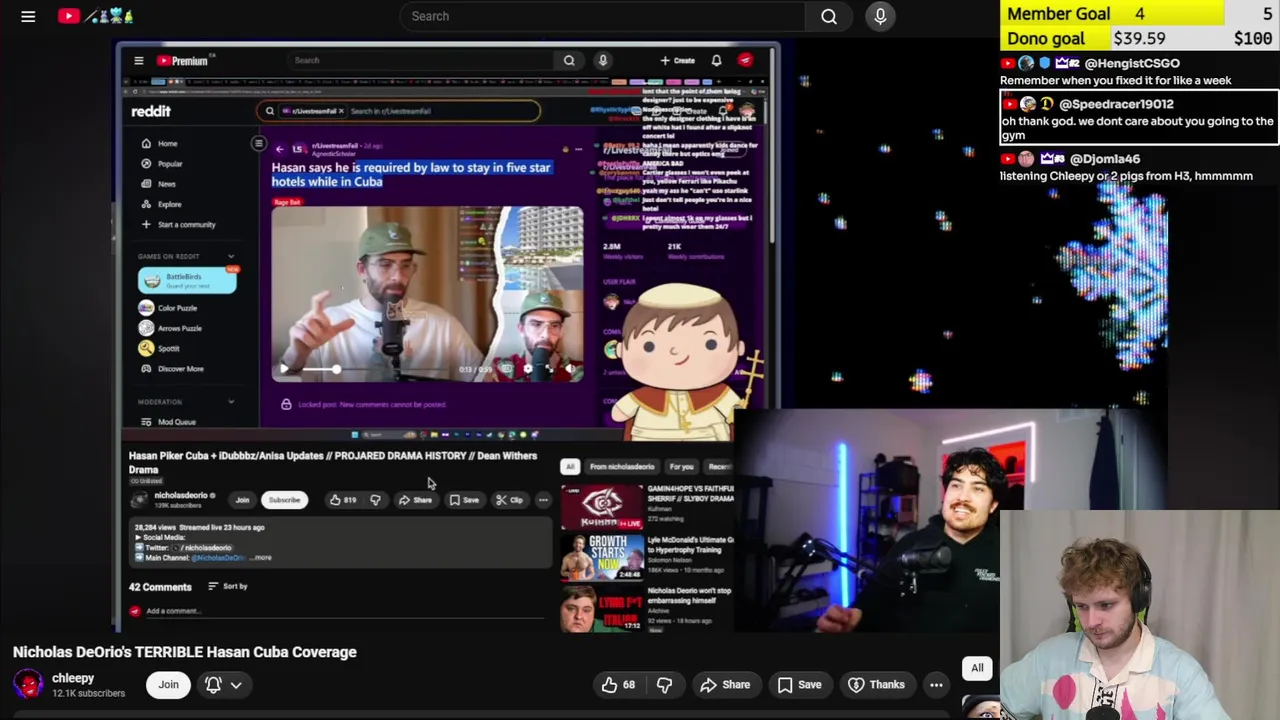Open chleepy channel avatar below the video
1280x720 pixels.
[x=28, y=685]
